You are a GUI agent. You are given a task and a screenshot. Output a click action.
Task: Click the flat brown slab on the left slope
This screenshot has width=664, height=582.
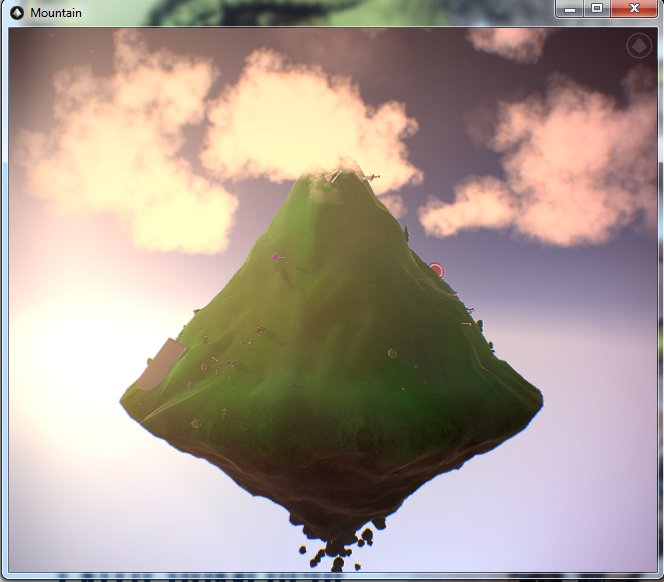click(x=161, y=364)
